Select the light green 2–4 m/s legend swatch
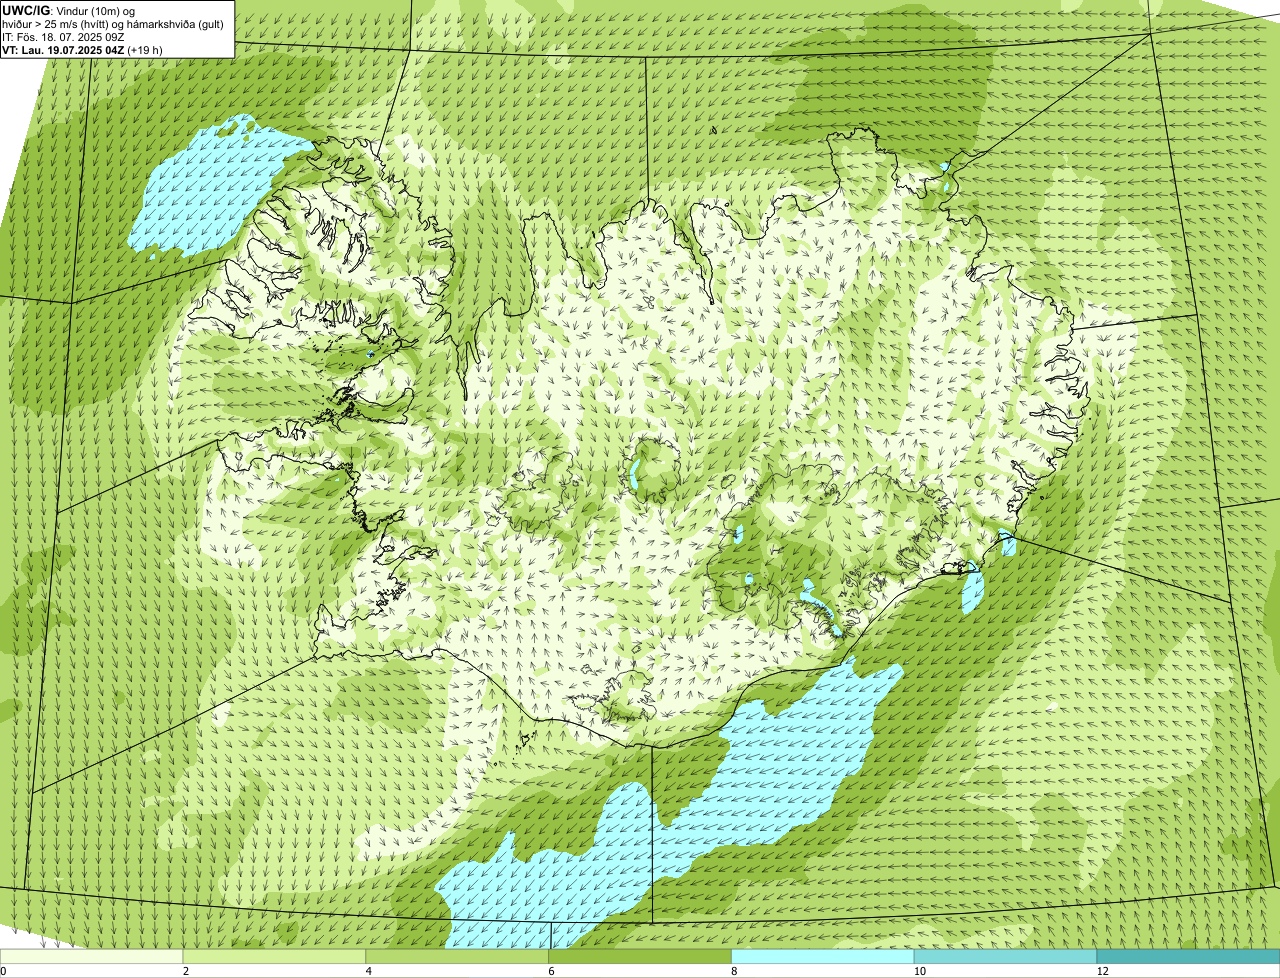The height and width of the screenshot is (978, 1280). coord(275,956)
